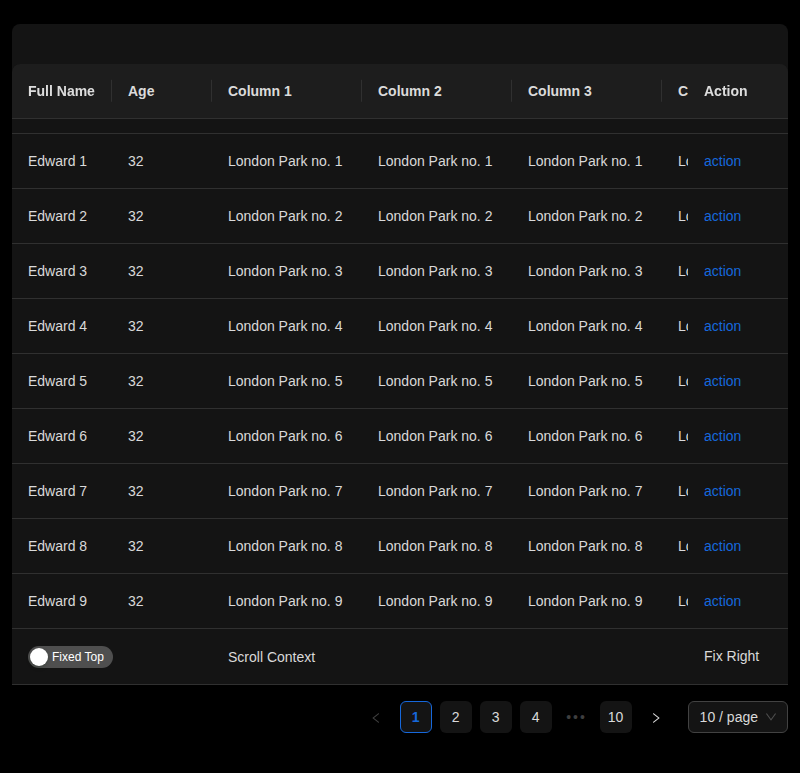The image size is (800, 773).
Task: Enable Fixed Top in the table footer
Action: pos(70,657)
